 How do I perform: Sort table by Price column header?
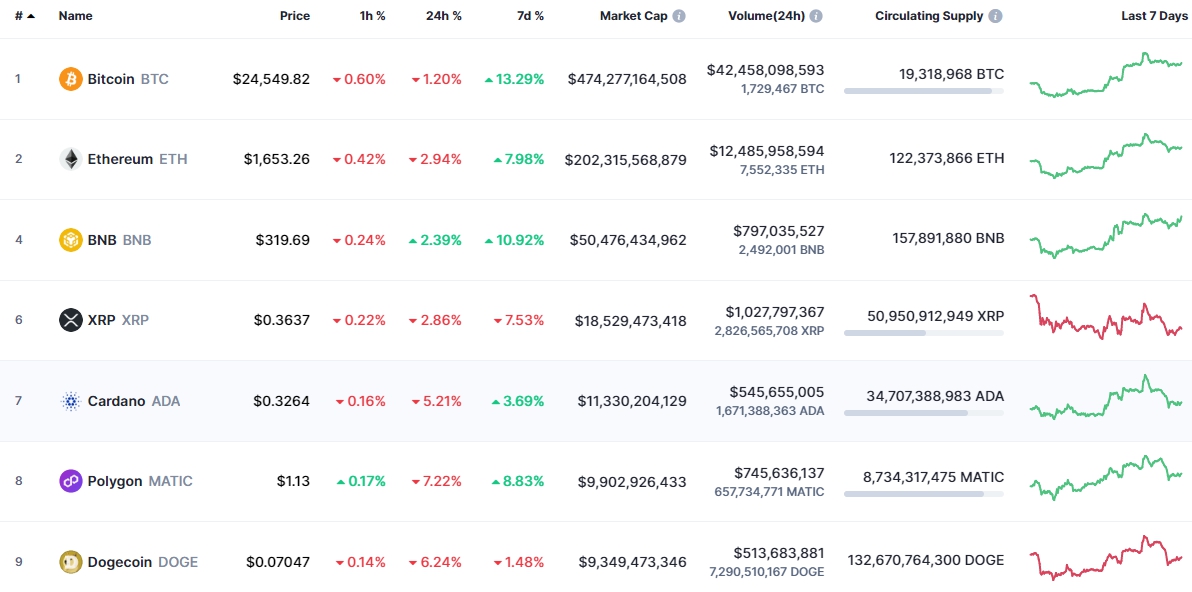click(294, 16)
